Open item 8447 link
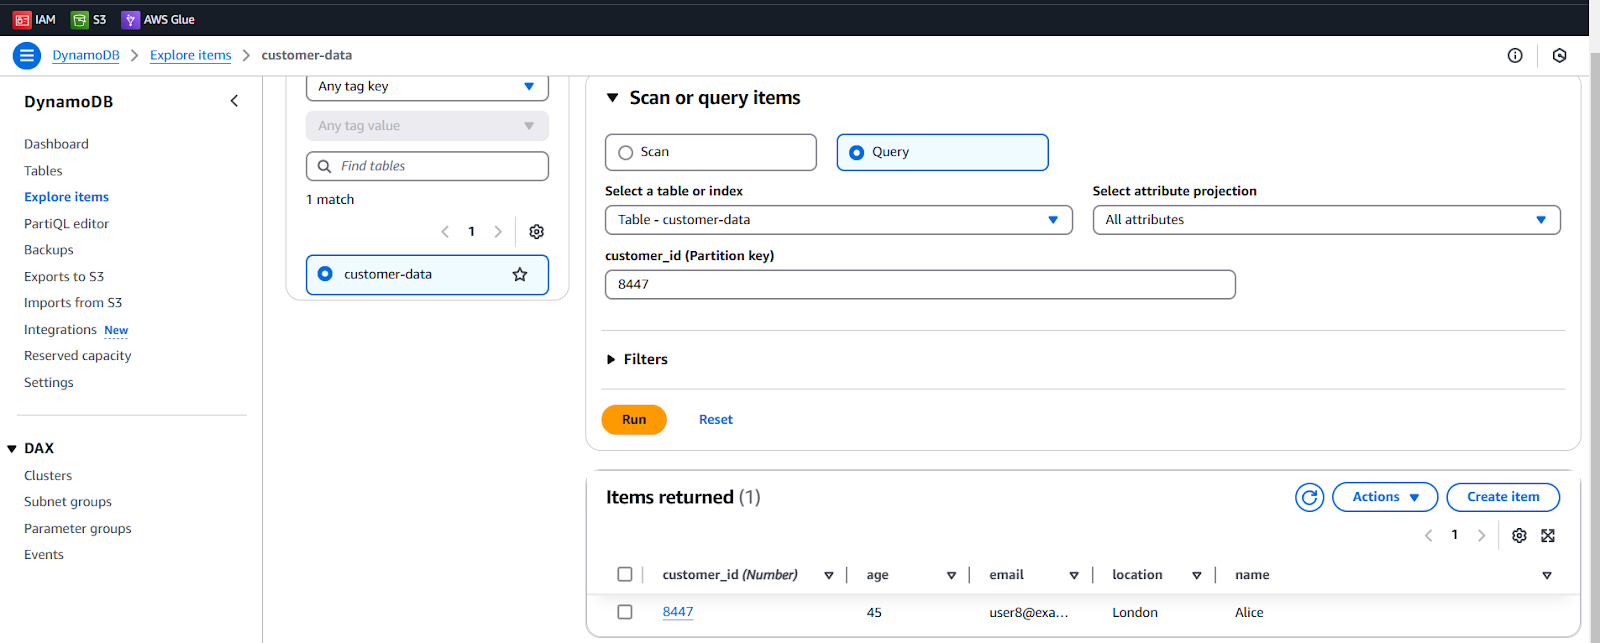1600x643 pixels. [x=678, y=612]
